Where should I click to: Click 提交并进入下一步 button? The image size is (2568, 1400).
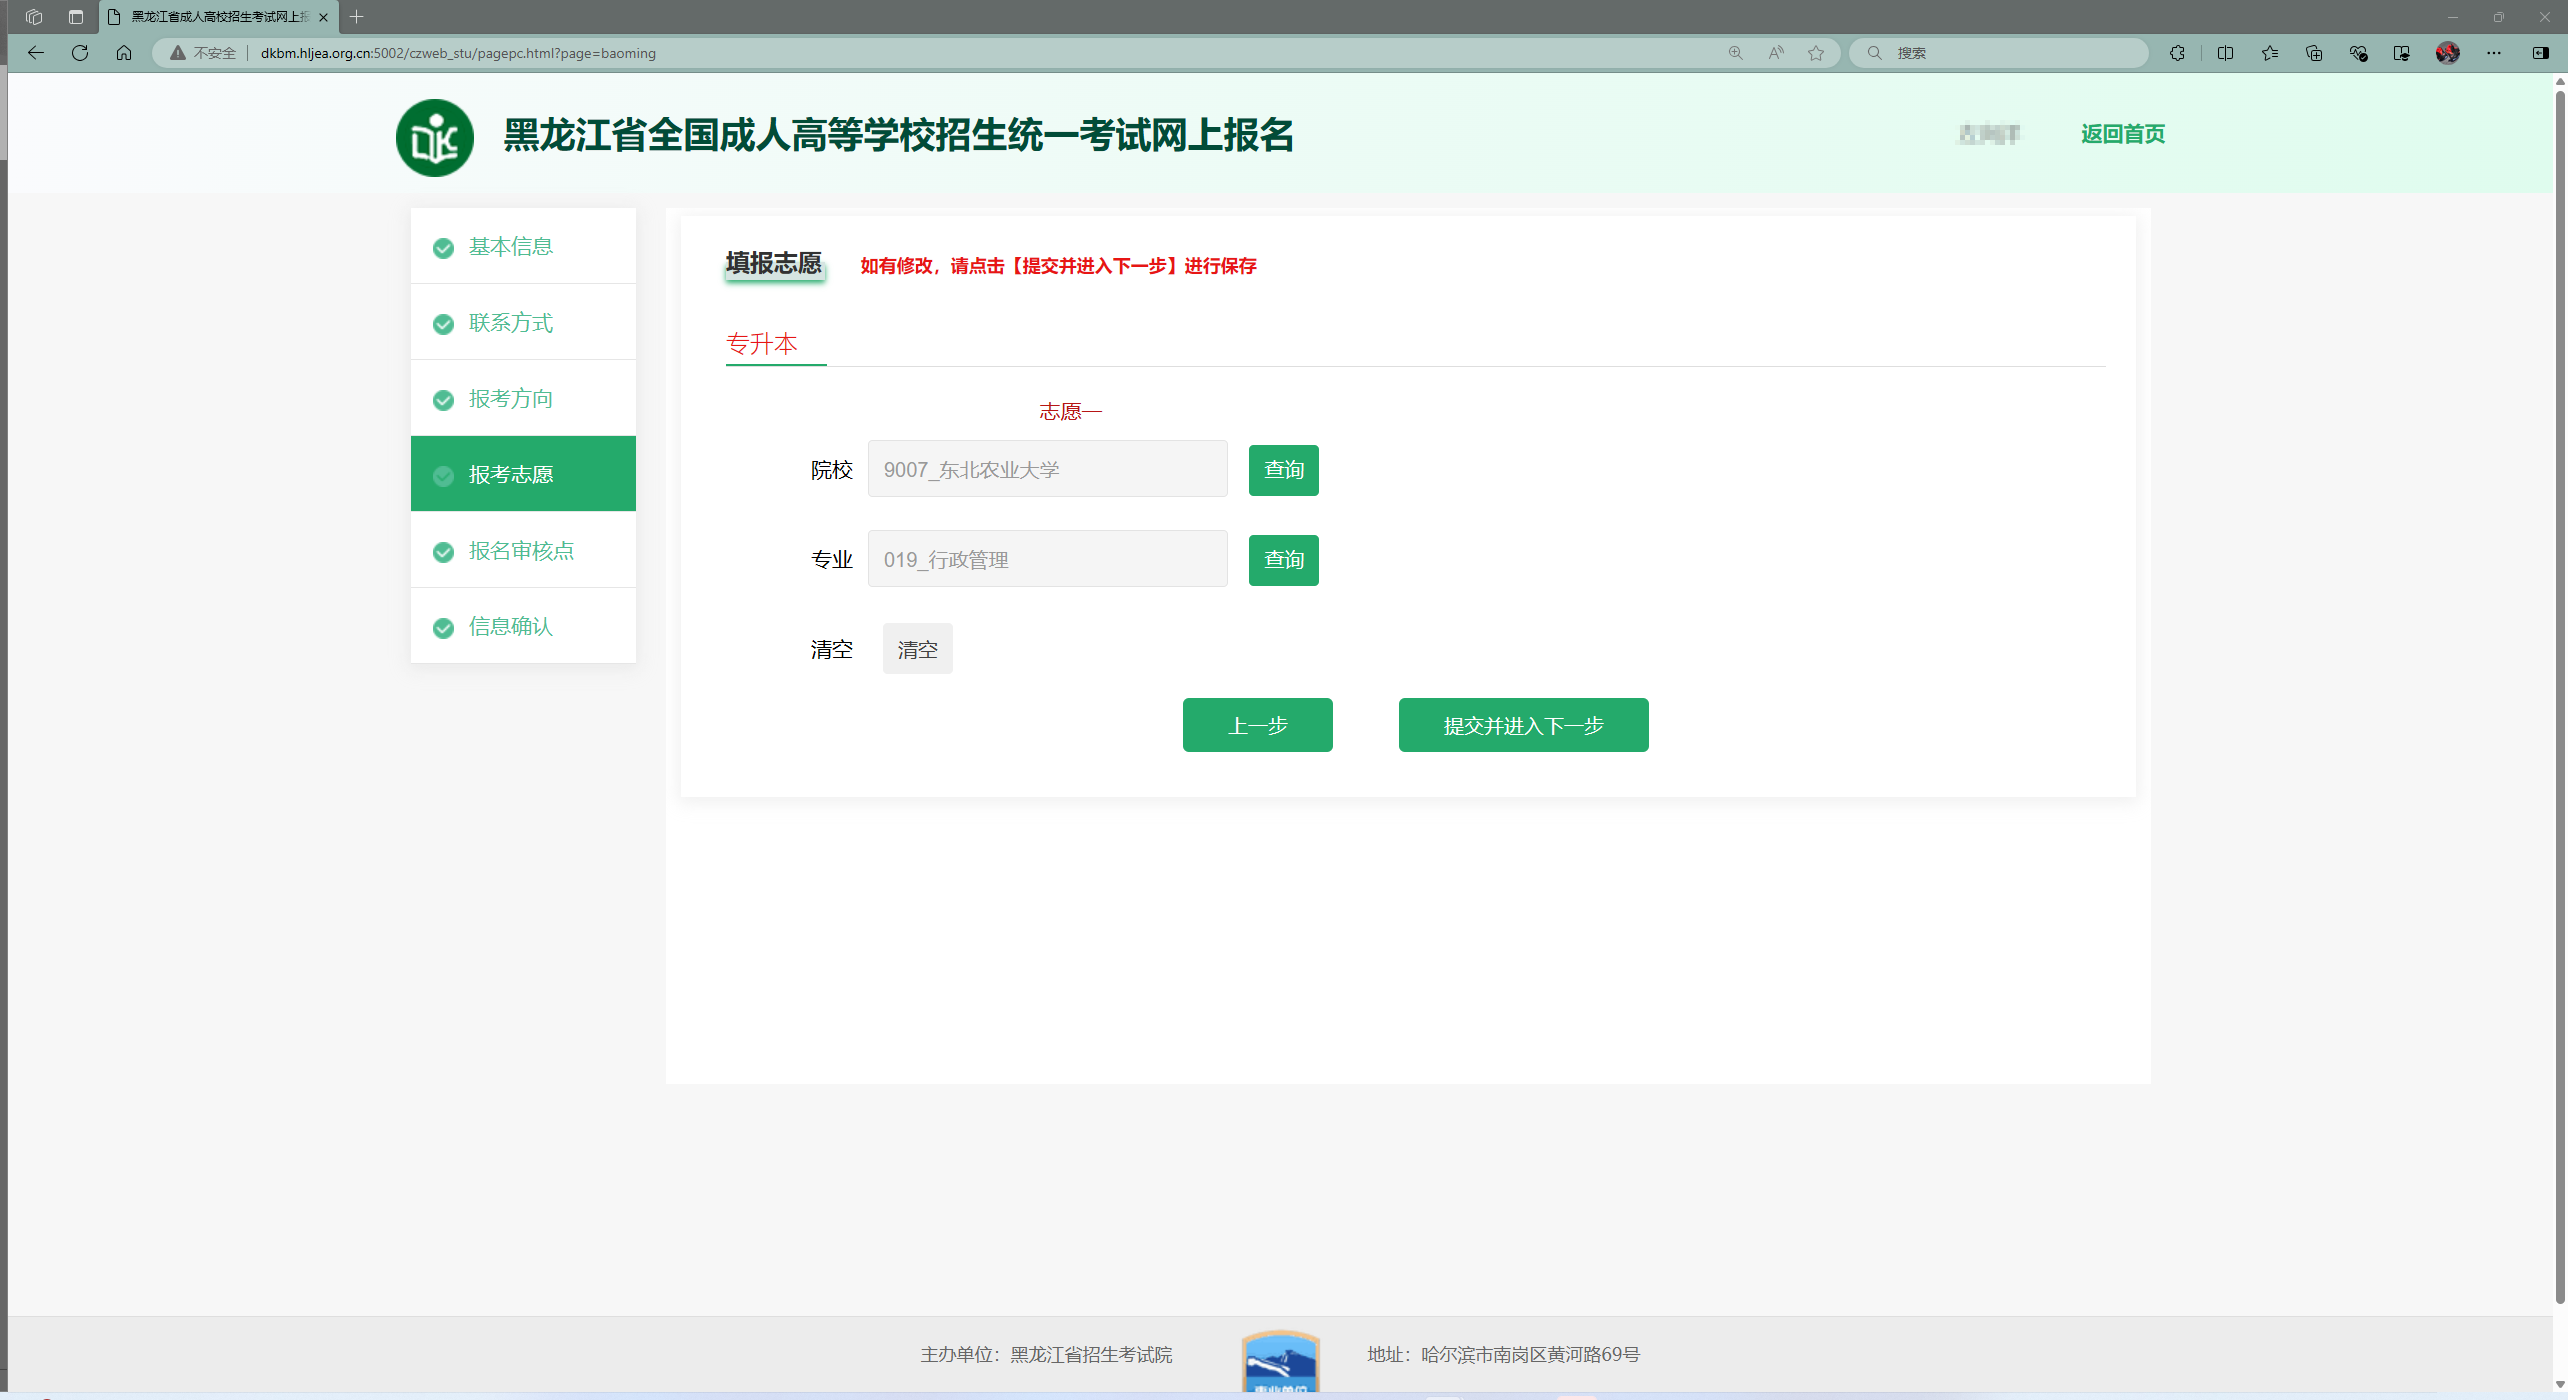point(1523,725)
